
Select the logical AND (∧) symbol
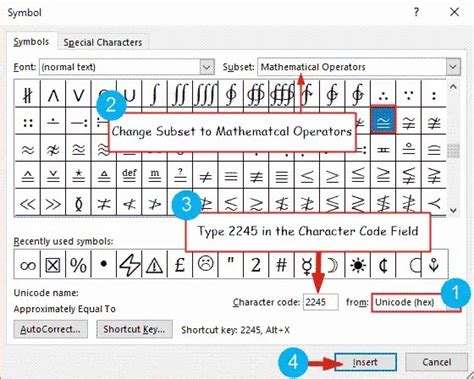(53, 94)
